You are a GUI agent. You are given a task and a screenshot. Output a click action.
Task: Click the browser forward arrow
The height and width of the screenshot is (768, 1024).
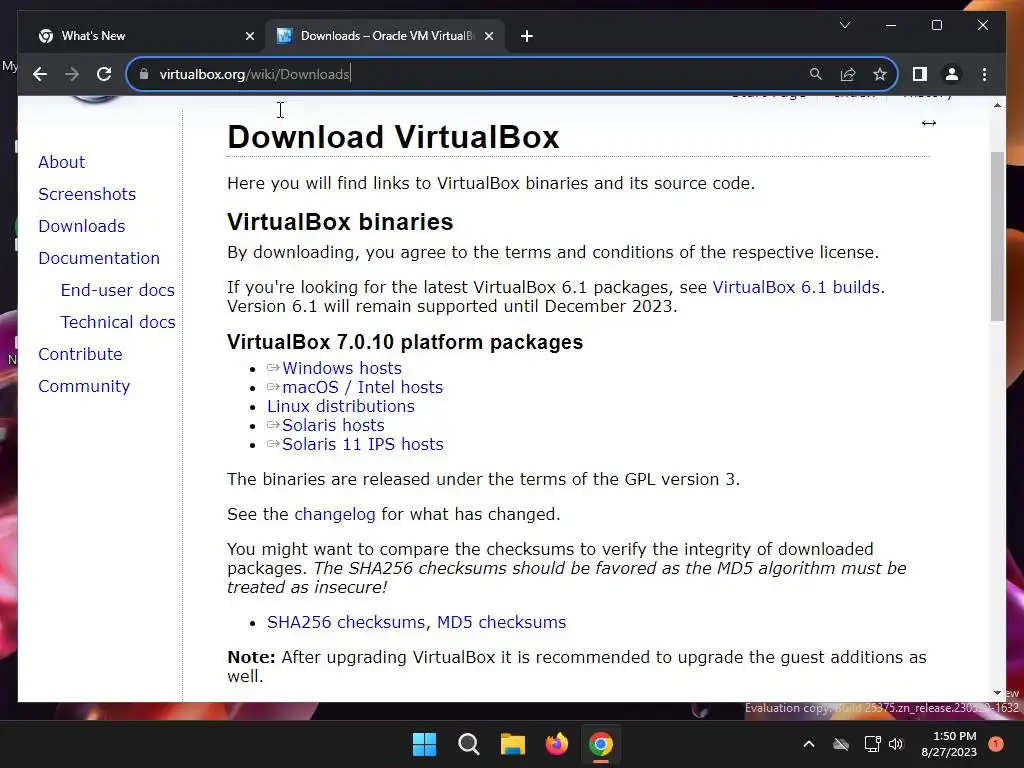(72, 74)
